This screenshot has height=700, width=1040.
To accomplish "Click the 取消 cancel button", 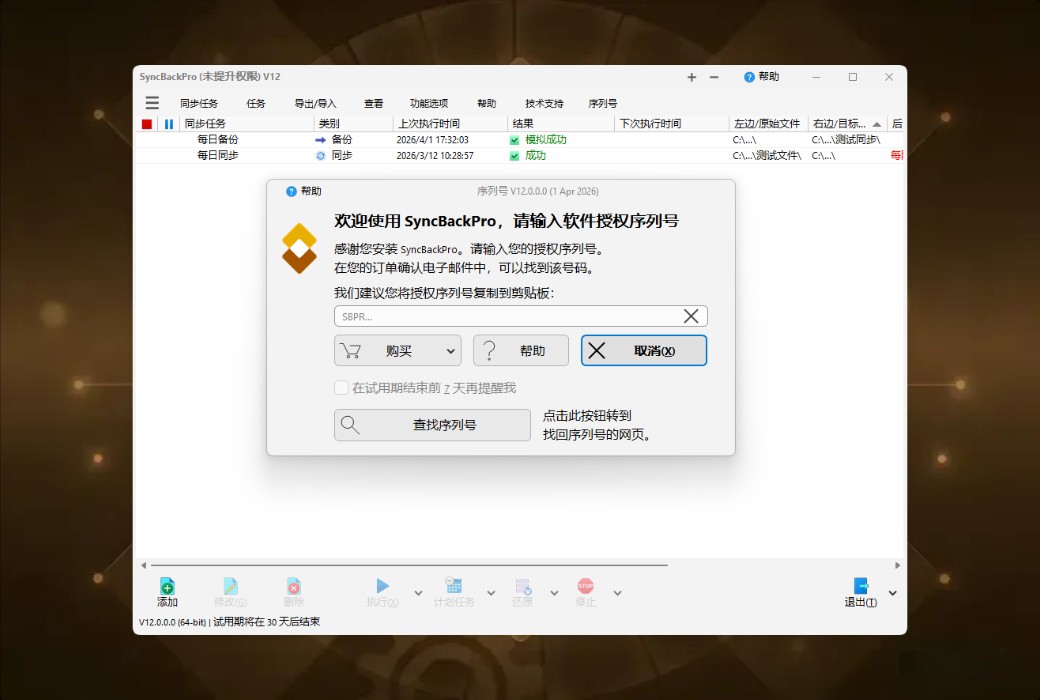I will coord(643,350).
